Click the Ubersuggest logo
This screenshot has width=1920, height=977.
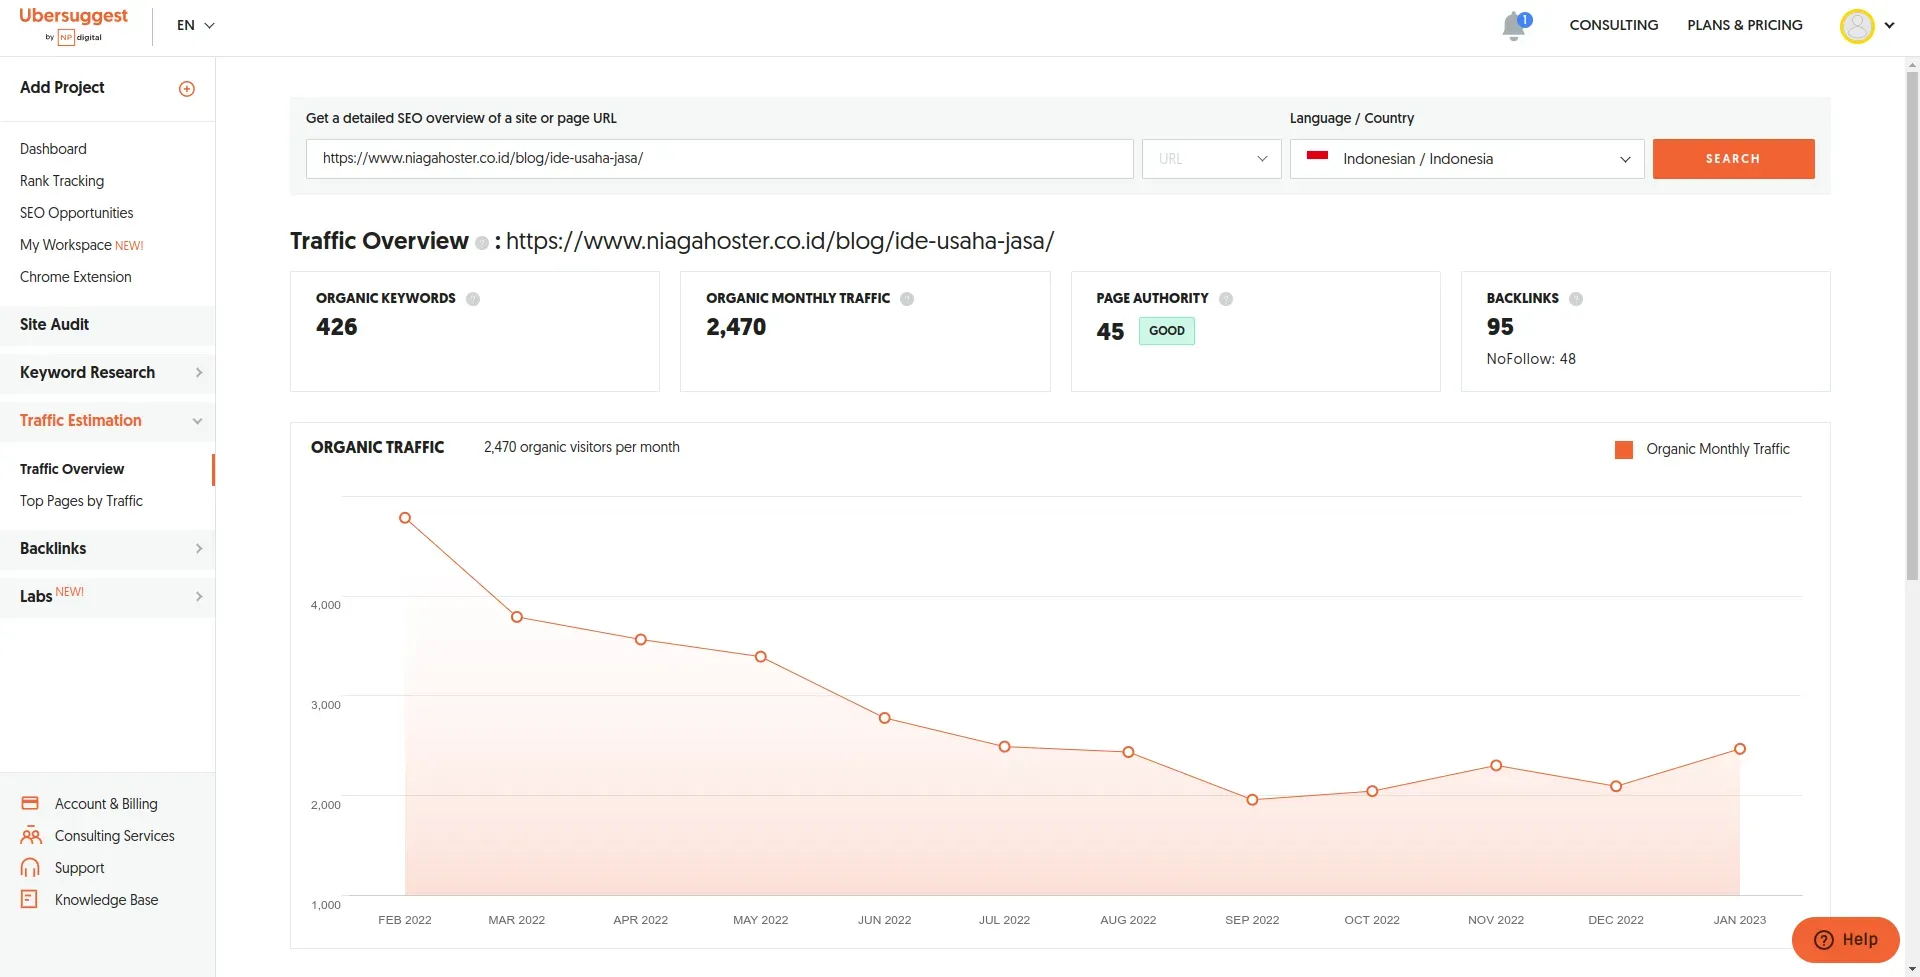[73, 25]
